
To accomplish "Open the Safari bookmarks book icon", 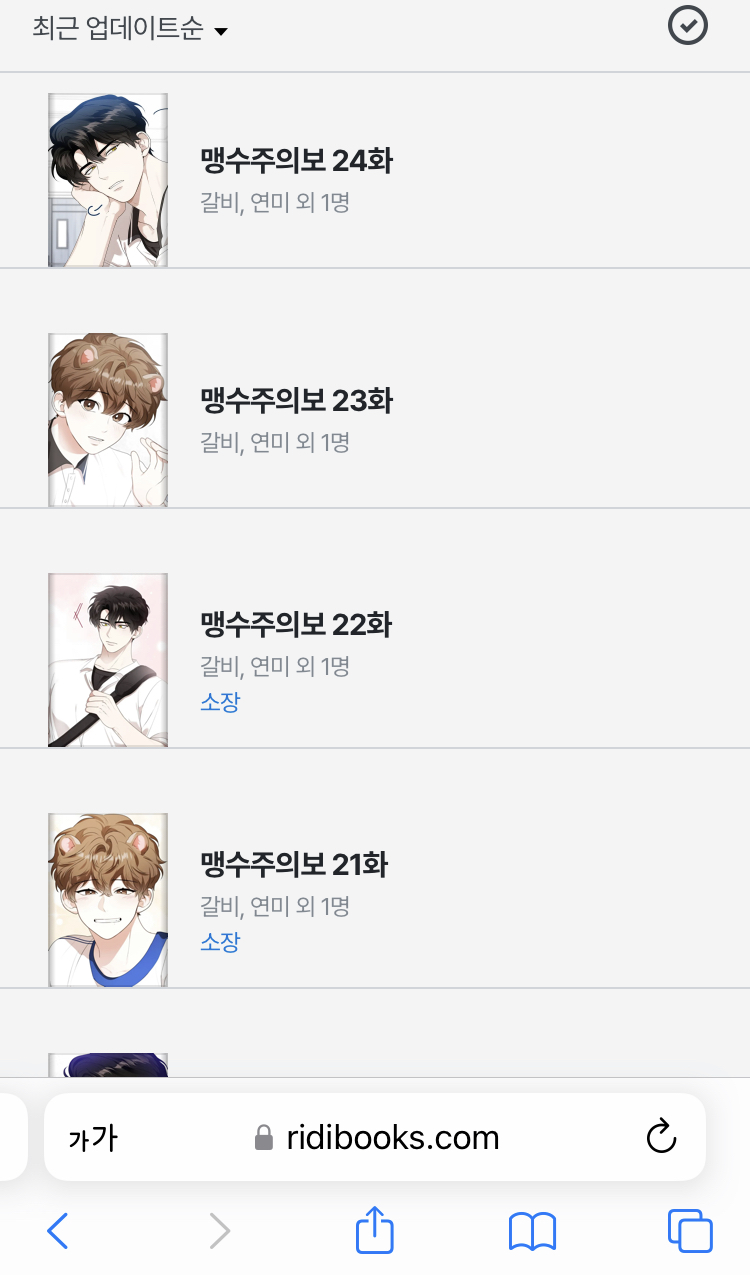I will tap(532, 1231).
